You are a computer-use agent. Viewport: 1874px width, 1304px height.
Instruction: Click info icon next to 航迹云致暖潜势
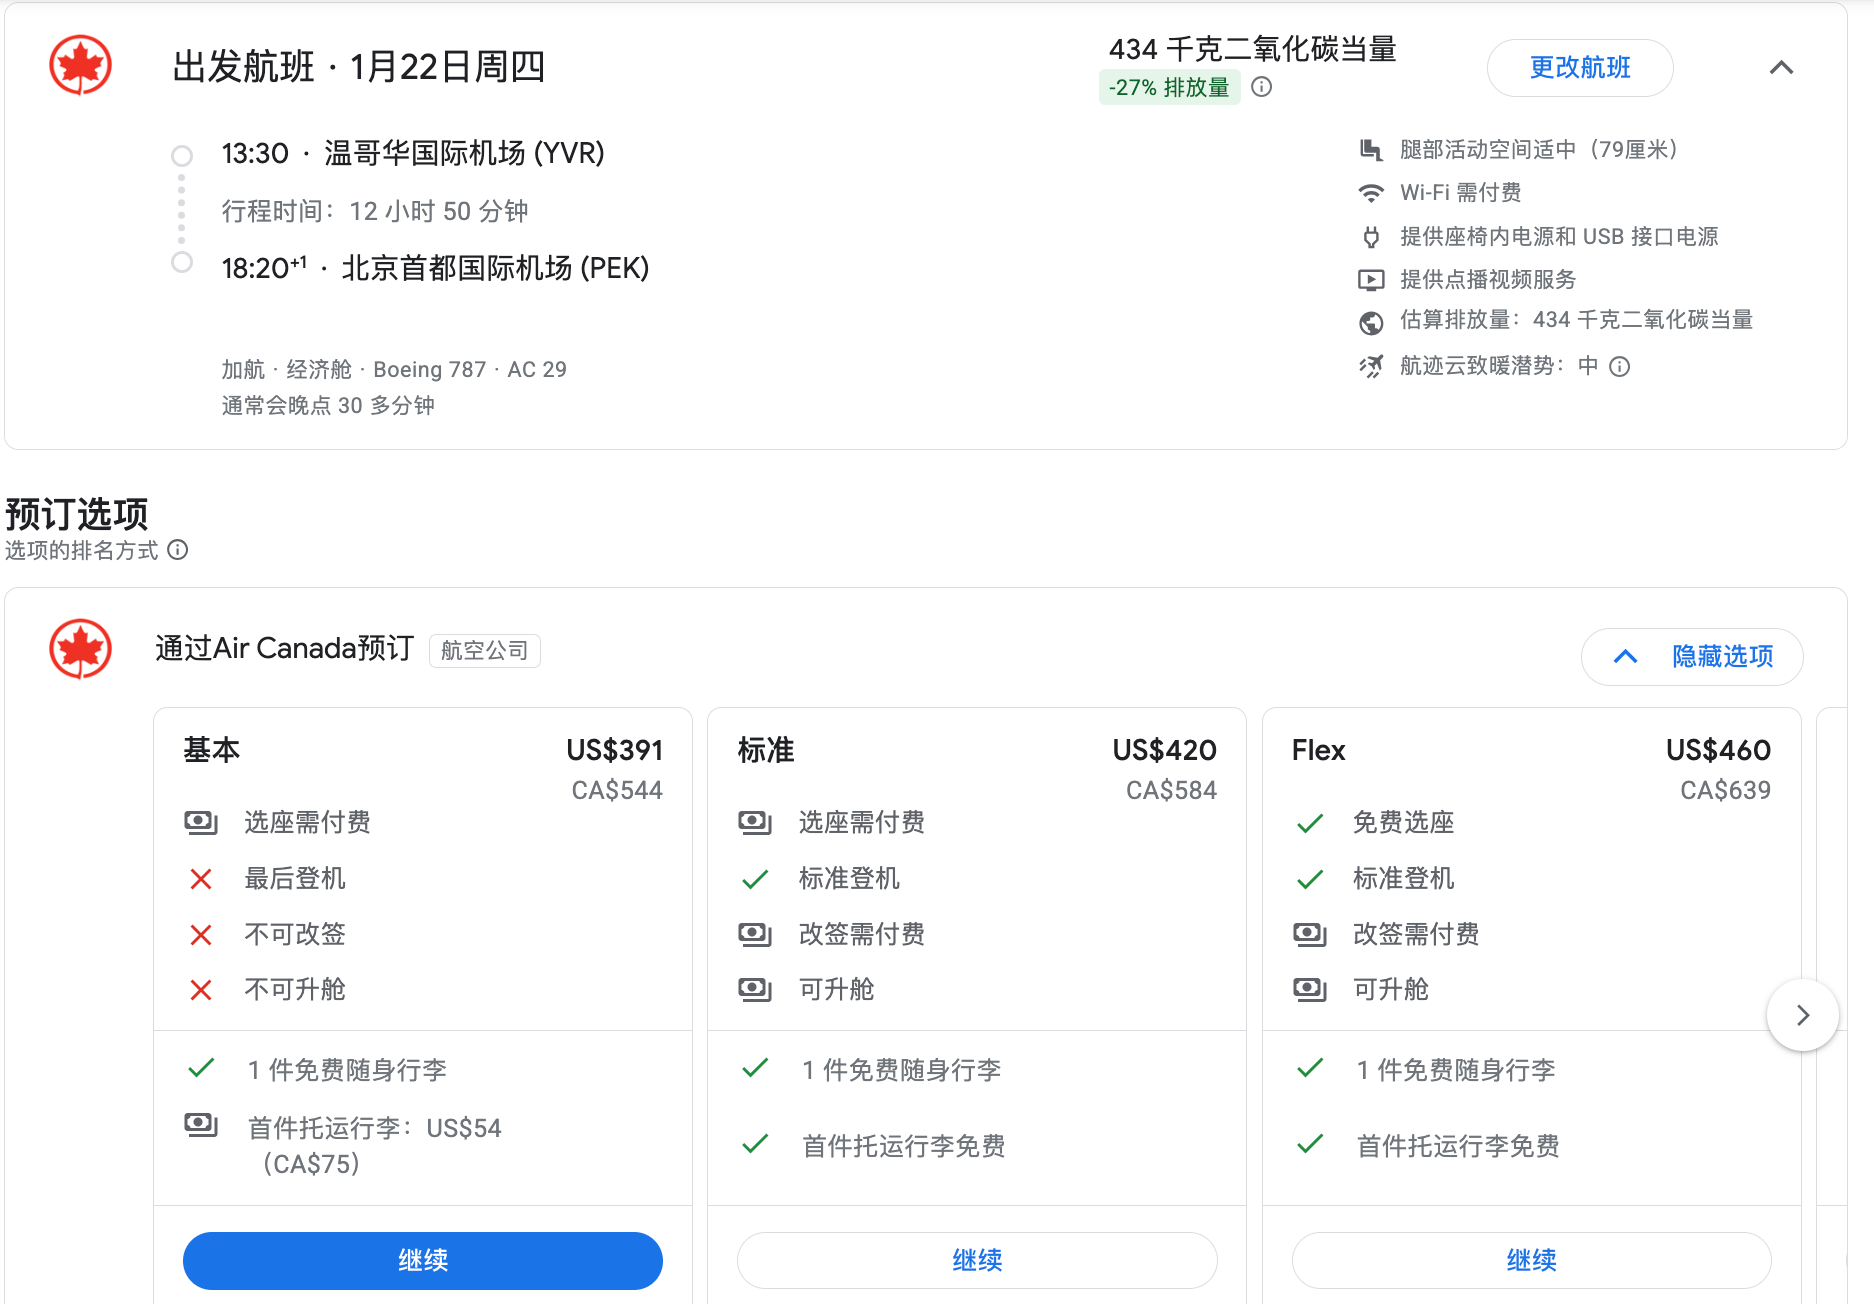pos(1620,367)
